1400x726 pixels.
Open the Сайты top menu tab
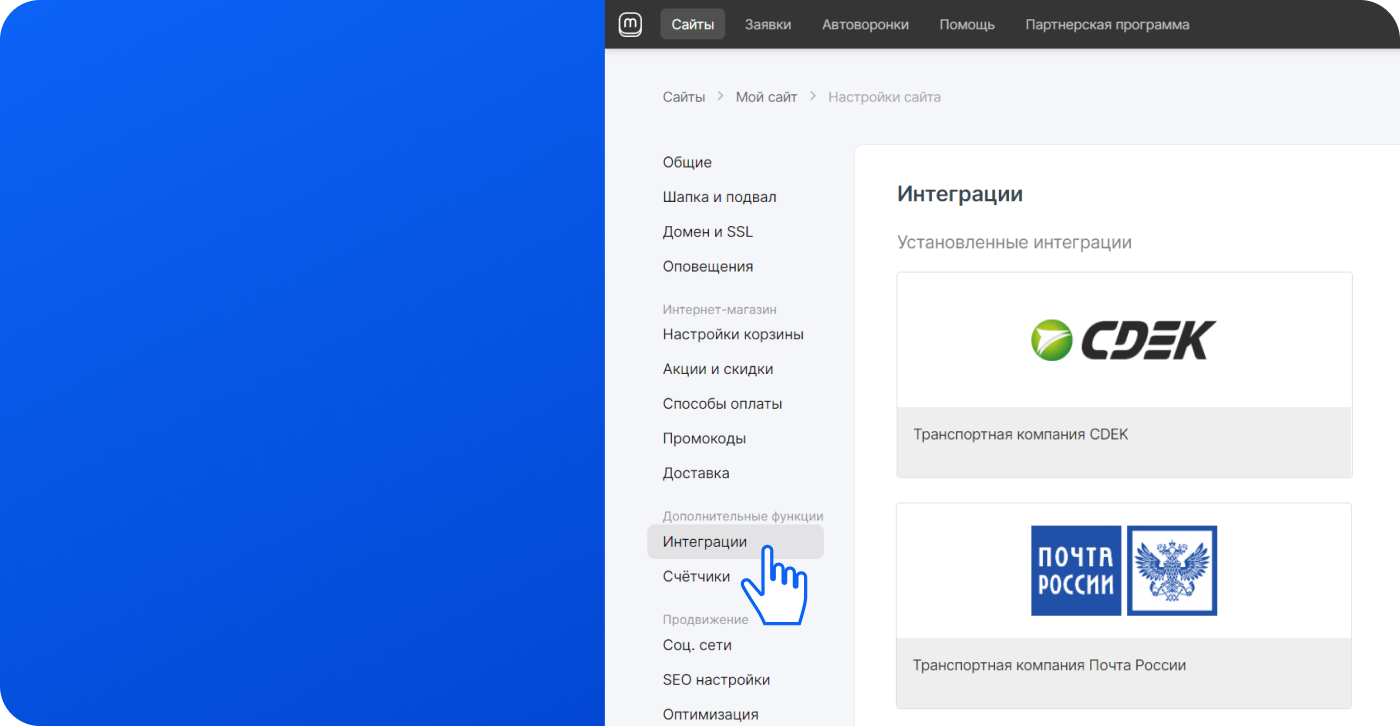point(693,24)
